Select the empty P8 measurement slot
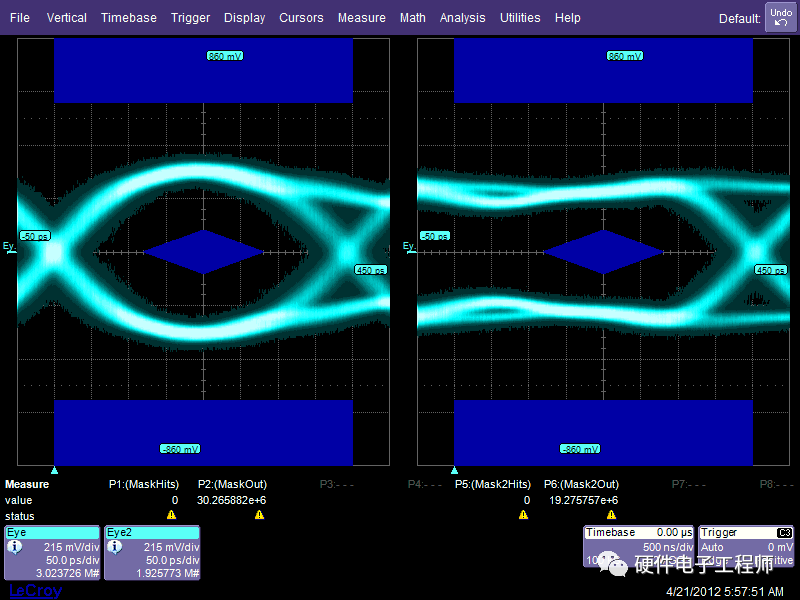This screenshot has width=800, height=600. point(777,484)
